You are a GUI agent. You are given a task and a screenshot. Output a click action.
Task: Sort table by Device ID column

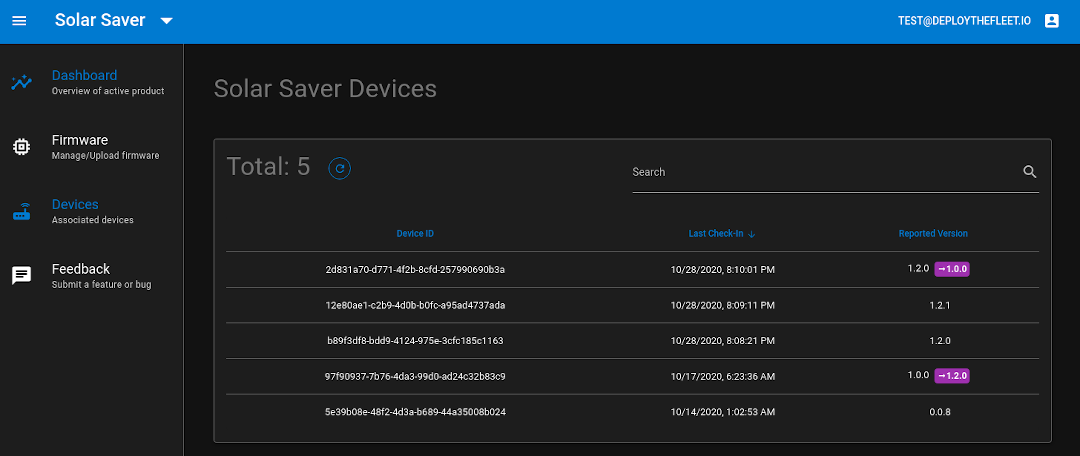[415, 234]
